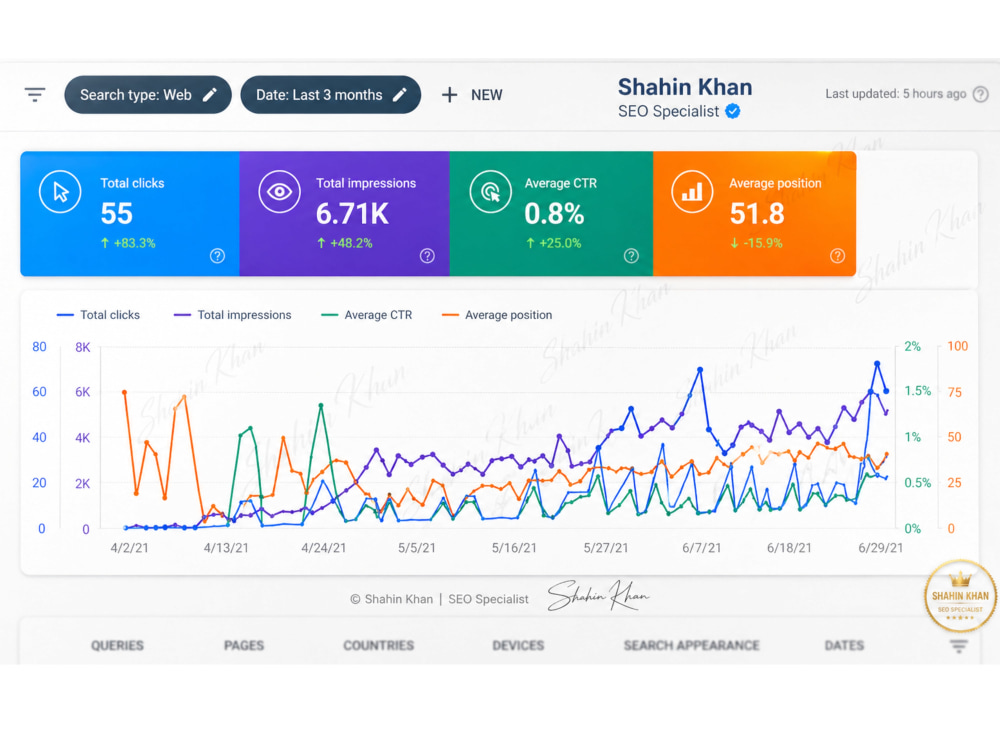The image size is (1000, 750).
Task: Click the table filter icon beside DATES tab
Action: (x=959, y=646)
